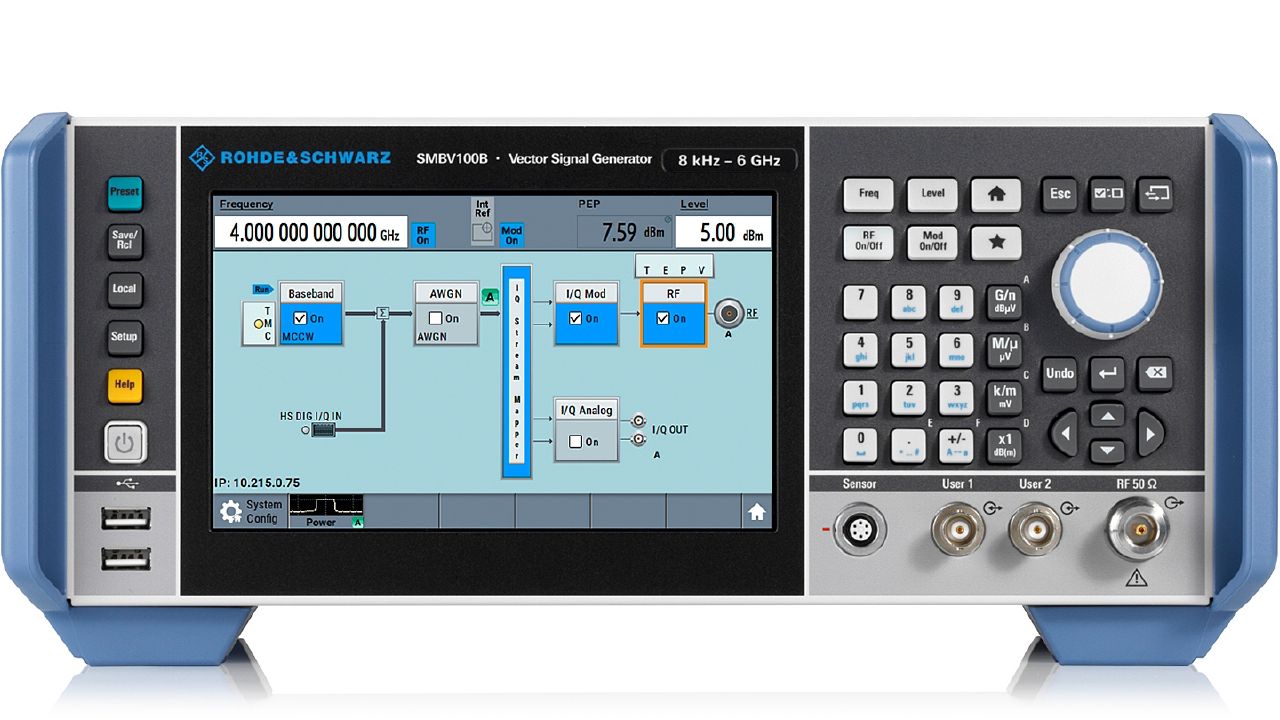Click the right arrow navigation key
The height and width of the screenshot is (720, 1280).
coord(1149,434)
